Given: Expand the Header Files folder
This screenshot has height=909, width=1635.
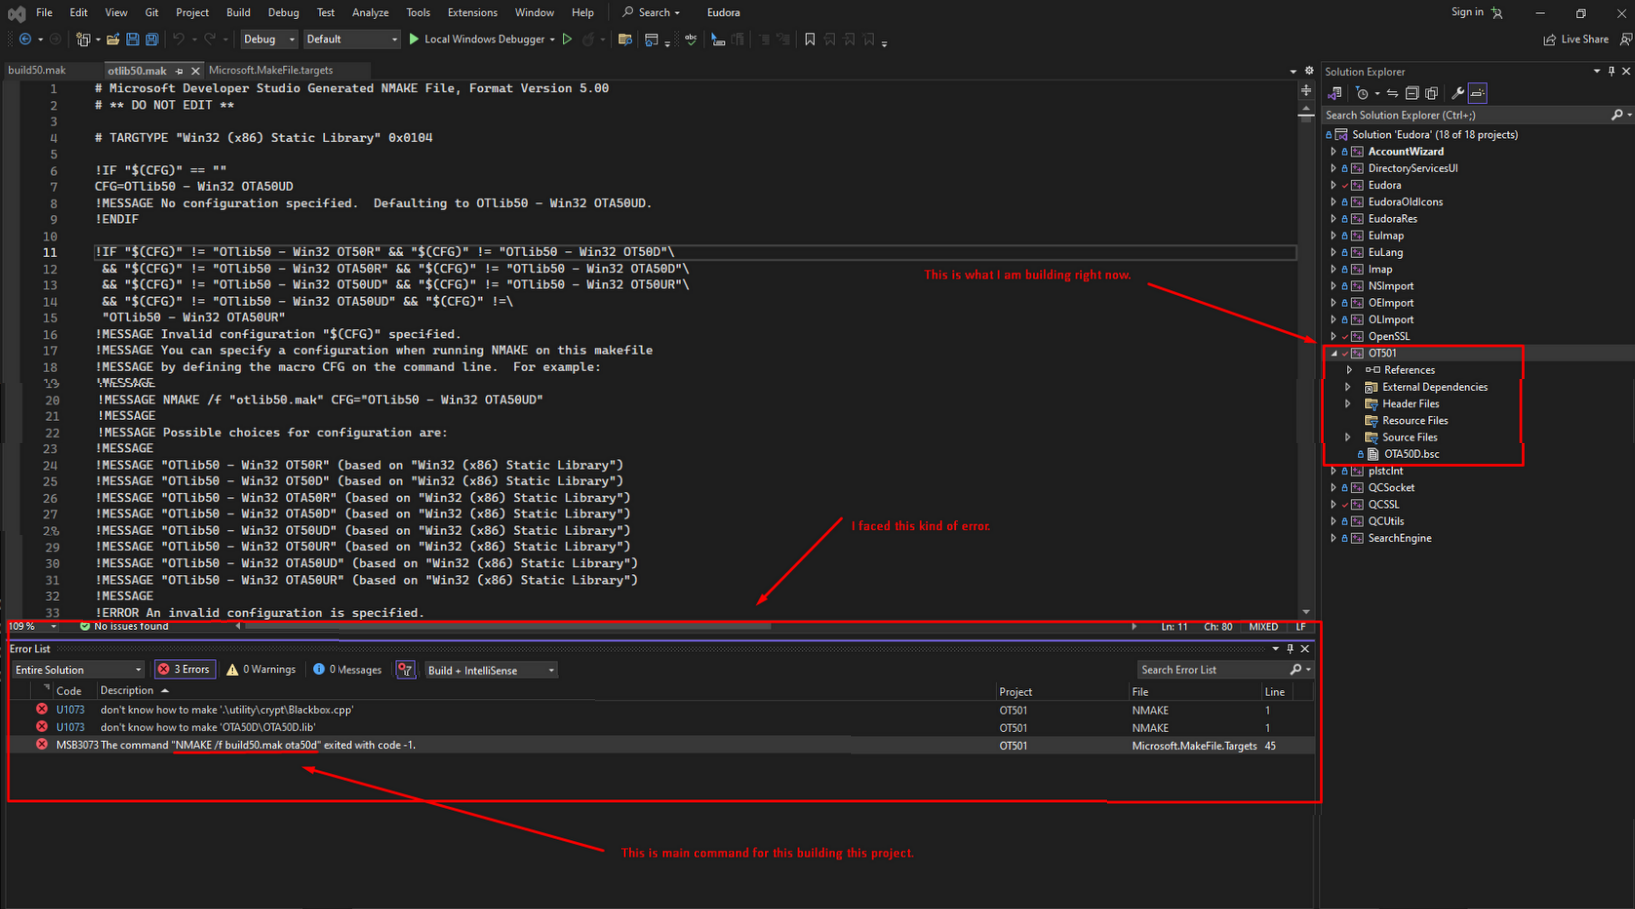Looking at the screenshot, I should pos(1348,404).
